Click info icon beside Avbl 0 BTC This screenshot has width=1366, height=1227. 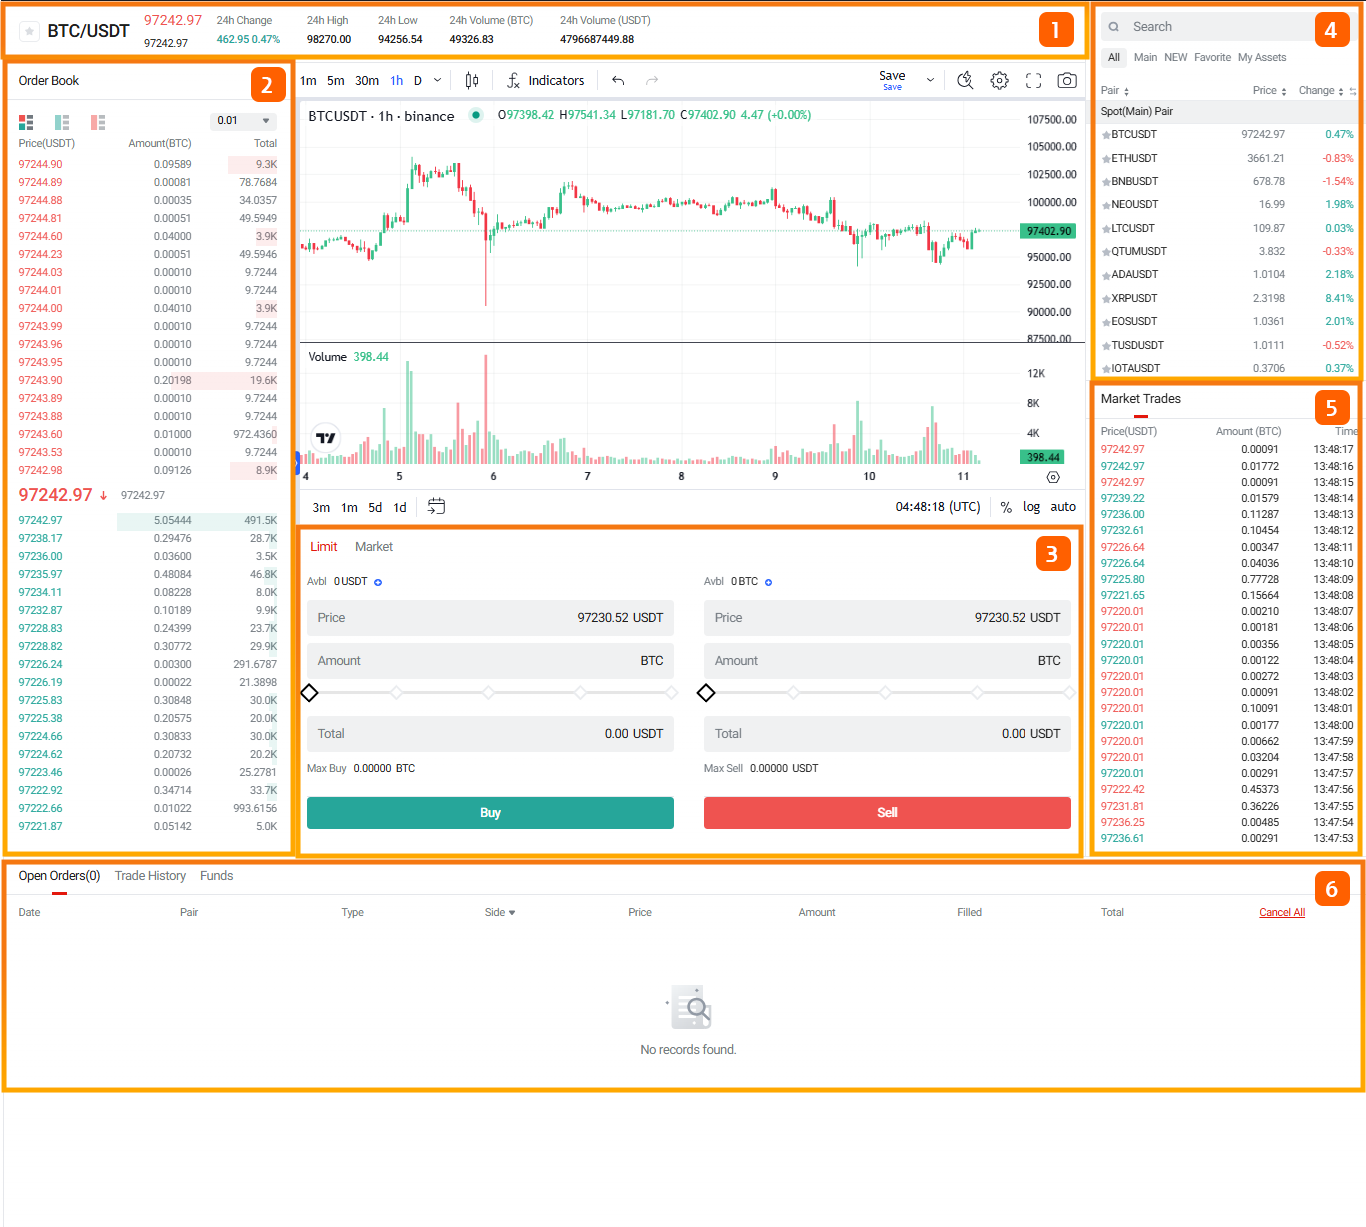pyautogui.click(x=768, y=582)
